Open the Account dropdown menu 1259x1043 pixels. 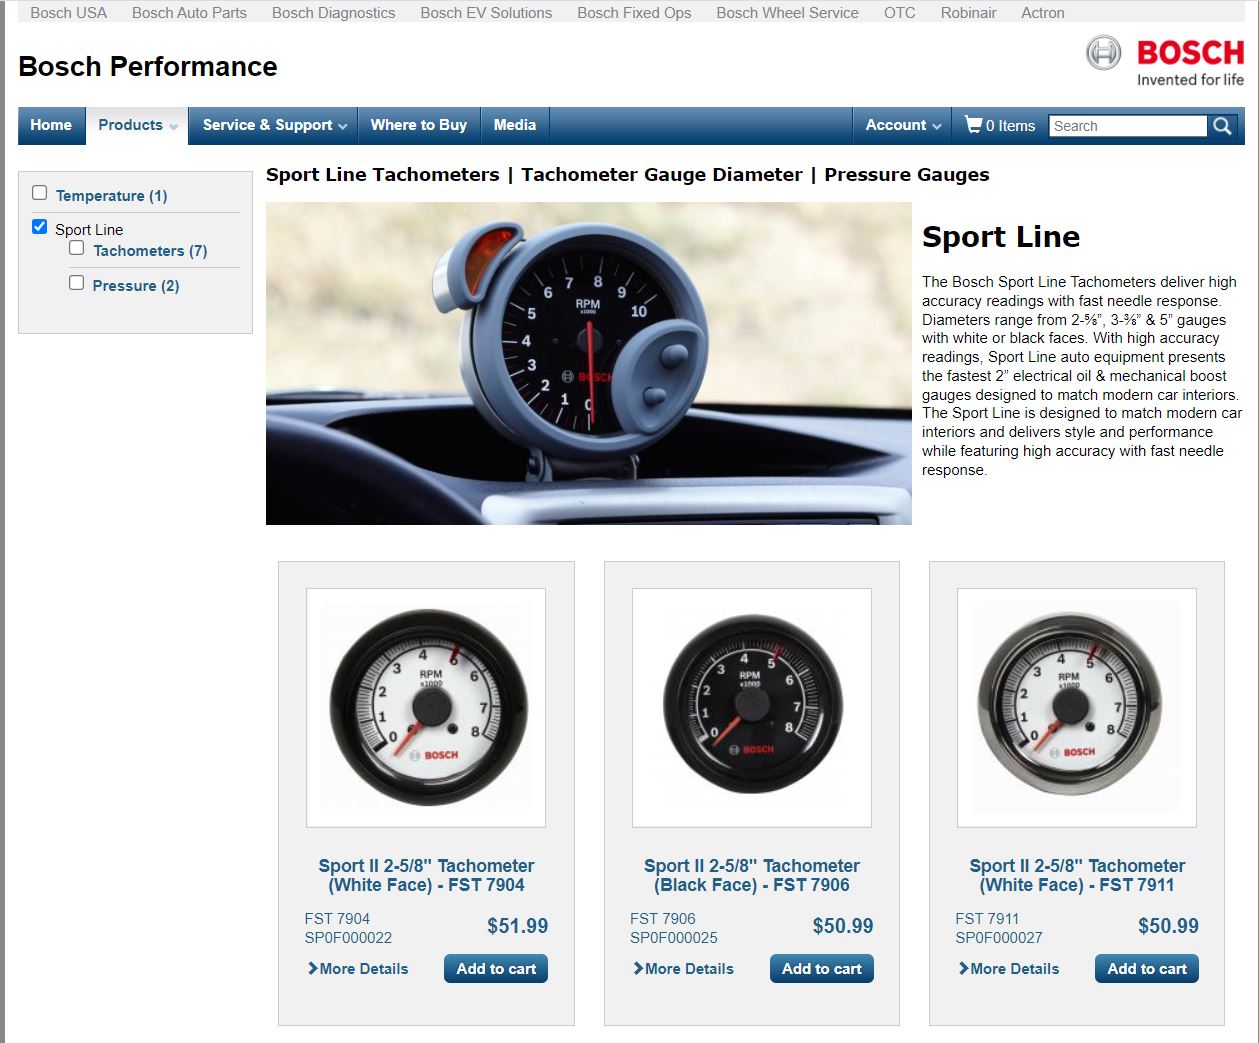tap(902, 126)
